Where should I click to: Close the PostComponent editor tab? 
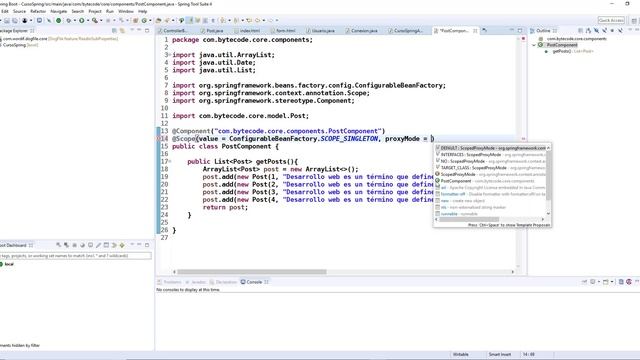(475, 31)
